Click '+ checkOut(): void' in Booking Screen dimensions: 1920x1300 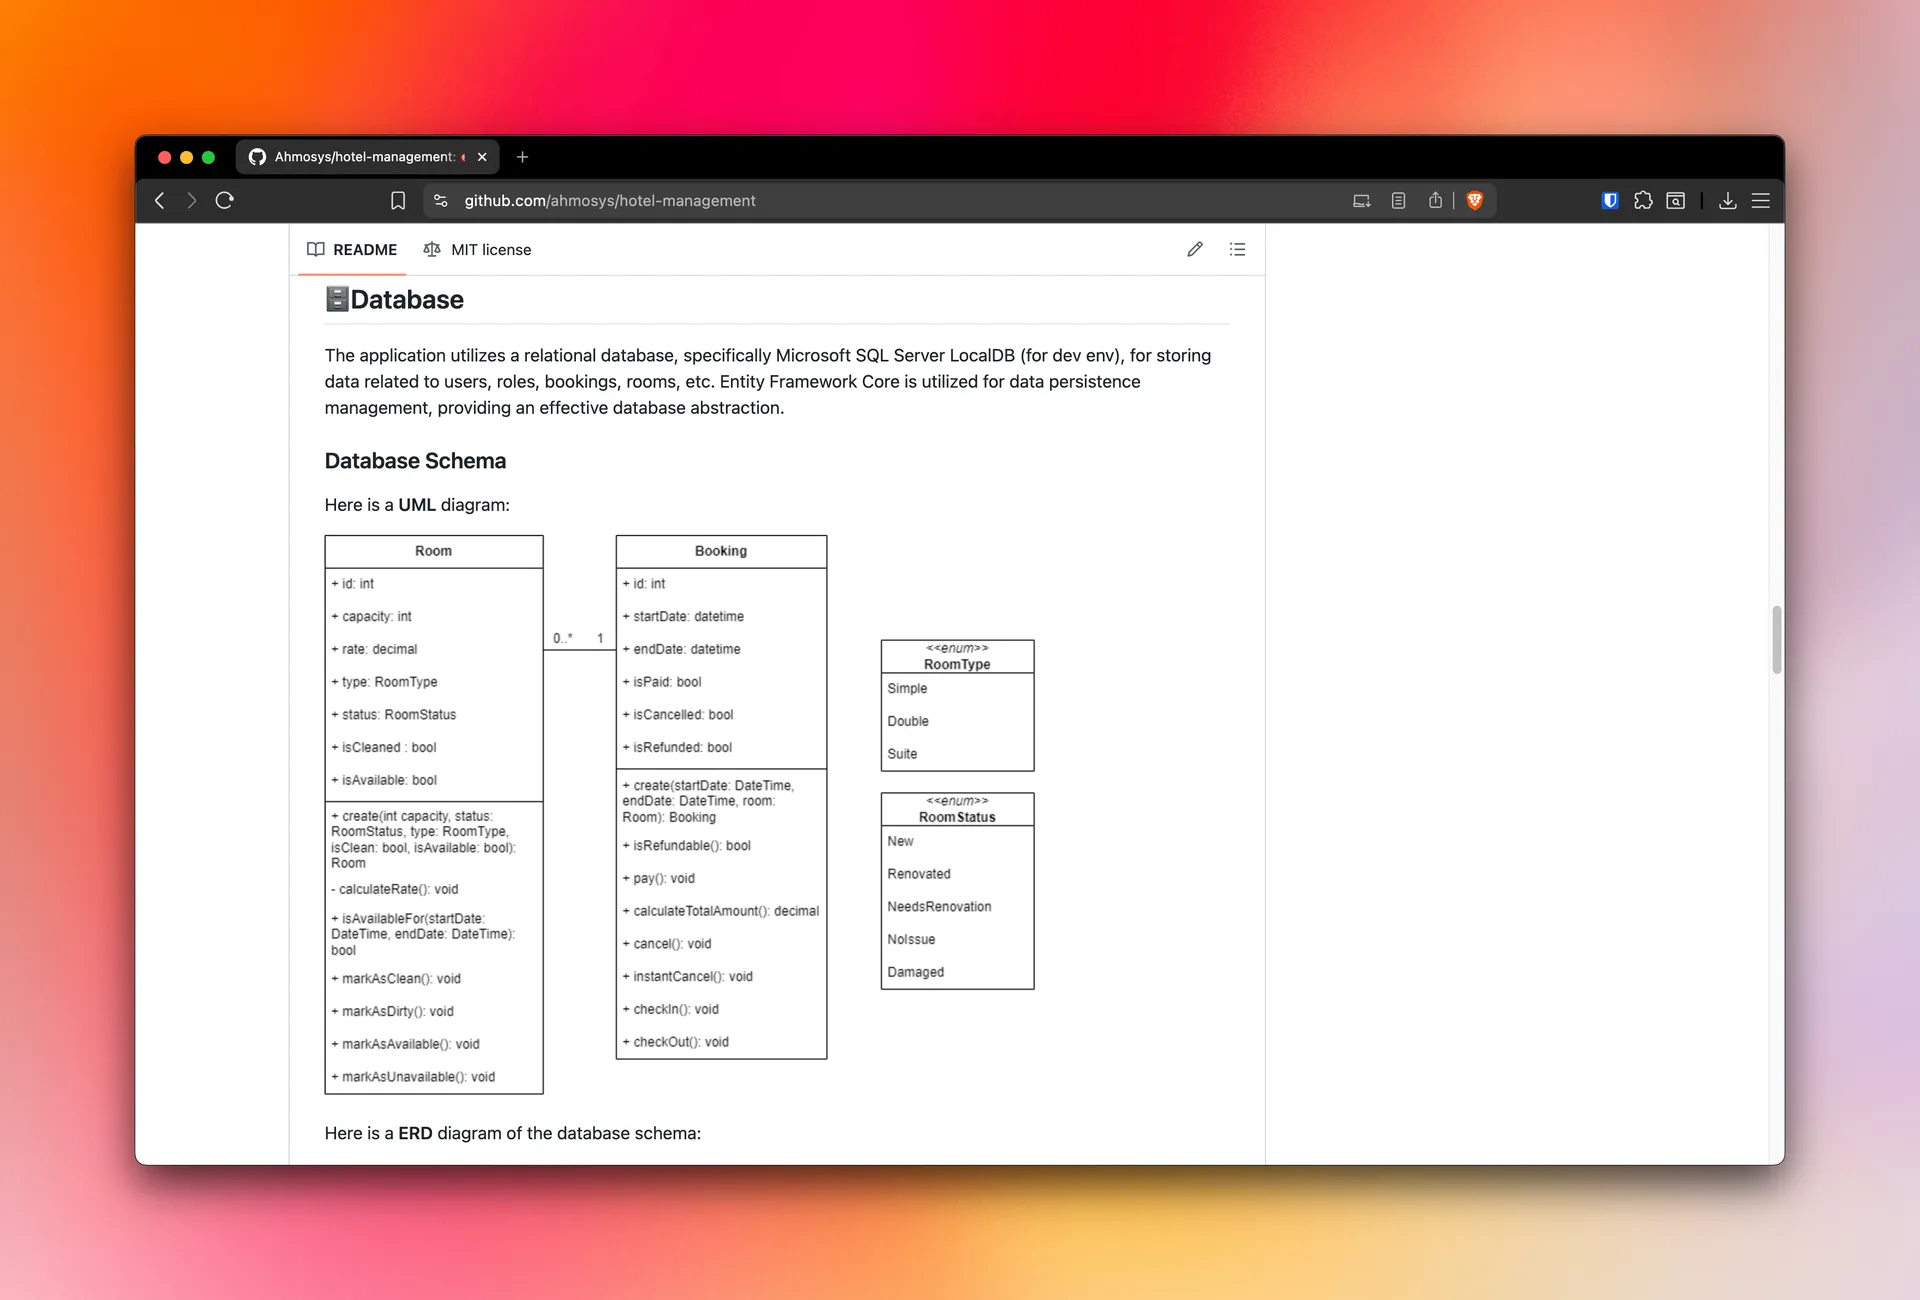[x=675, y=1042]
